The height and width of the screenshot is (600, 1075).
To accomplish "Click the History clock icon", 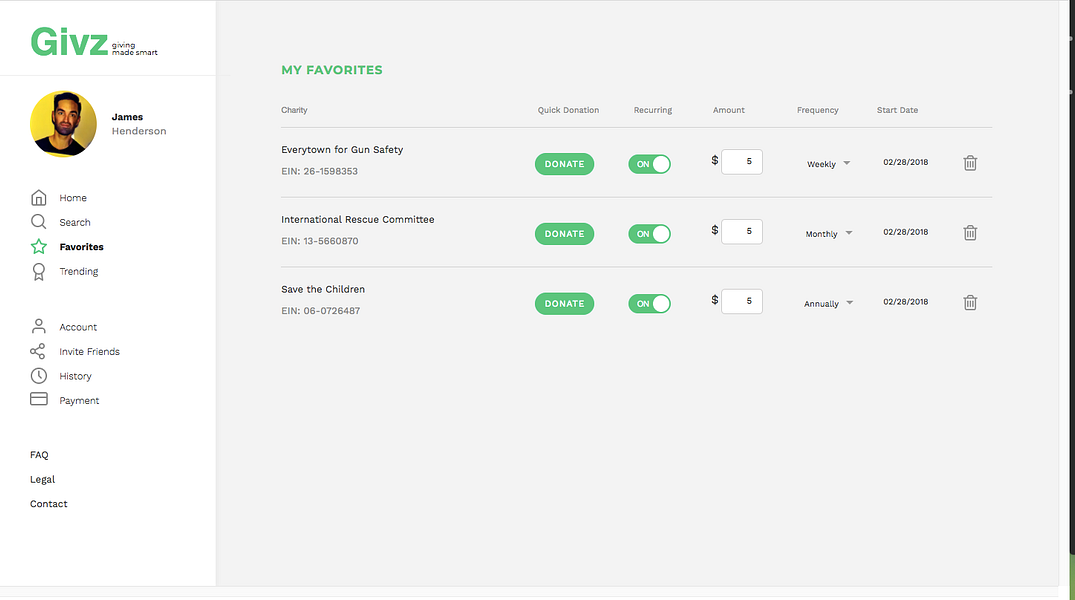I will click(x=38, y=376).
